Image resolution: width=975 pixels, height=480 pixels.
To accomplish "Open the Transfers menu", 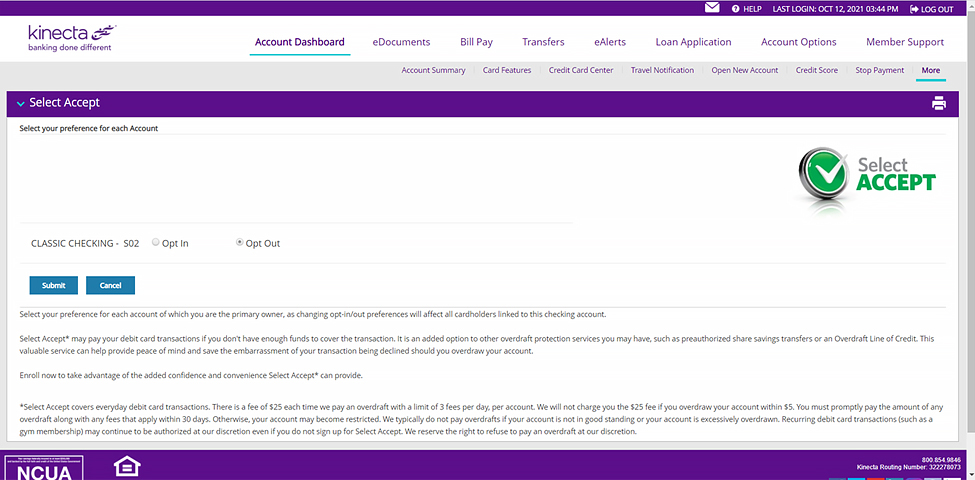I will 543,42.
